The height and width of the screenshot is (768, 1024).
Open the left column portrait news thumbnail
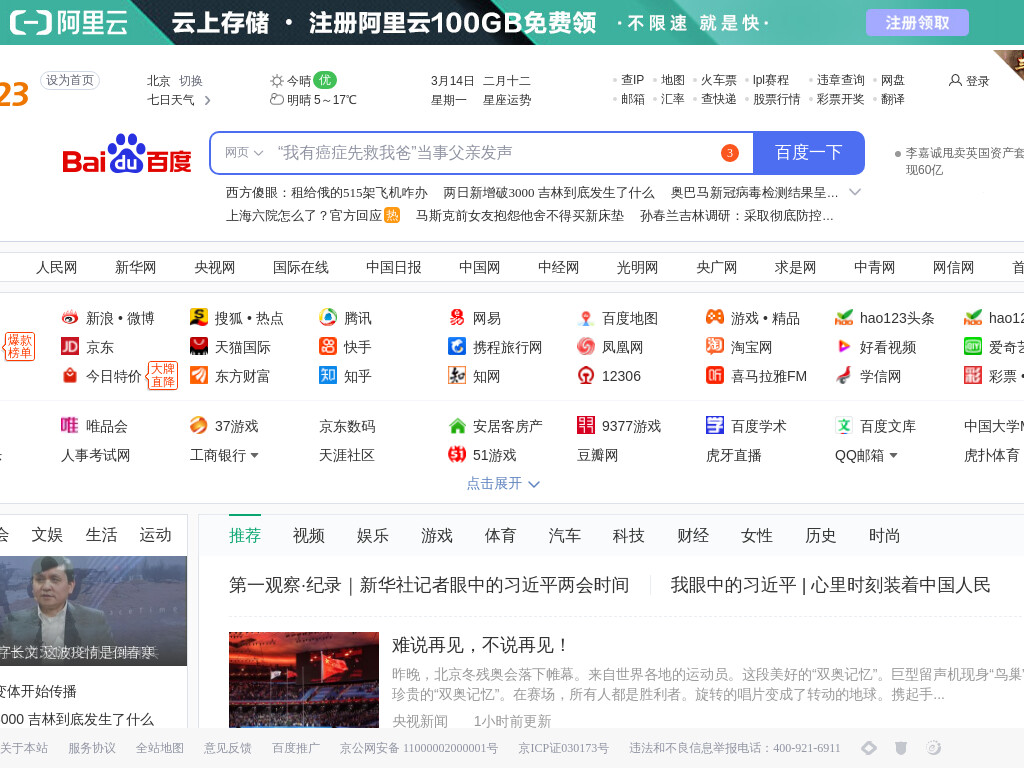[x=93, y=611]
